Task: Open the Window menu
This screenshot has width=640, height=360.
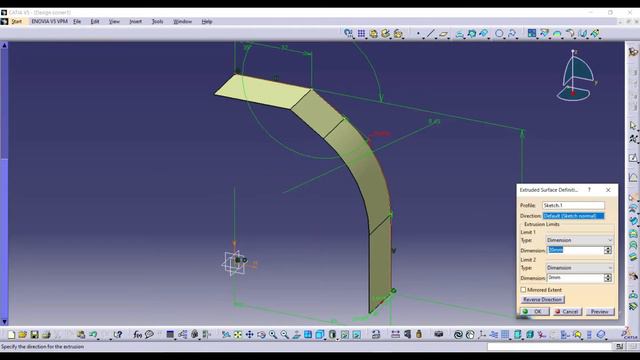Action: click(182, 21)
